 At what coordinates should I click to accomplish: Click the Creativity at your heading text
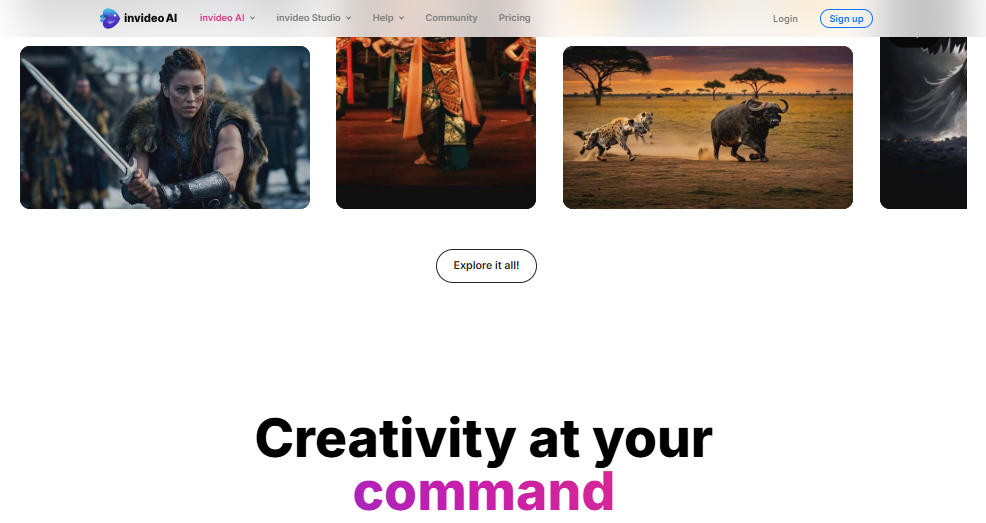point(484,438)
